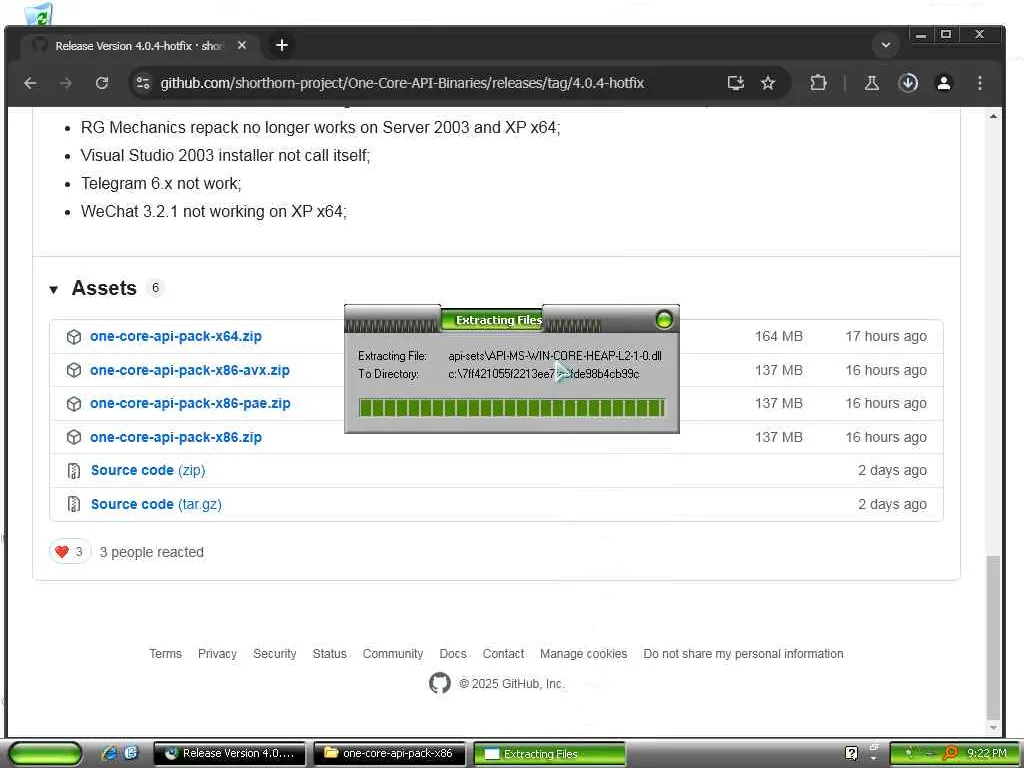This screenshot has height=768, width=1024.
Task: Open the green Start button
Action: (45, 753)
